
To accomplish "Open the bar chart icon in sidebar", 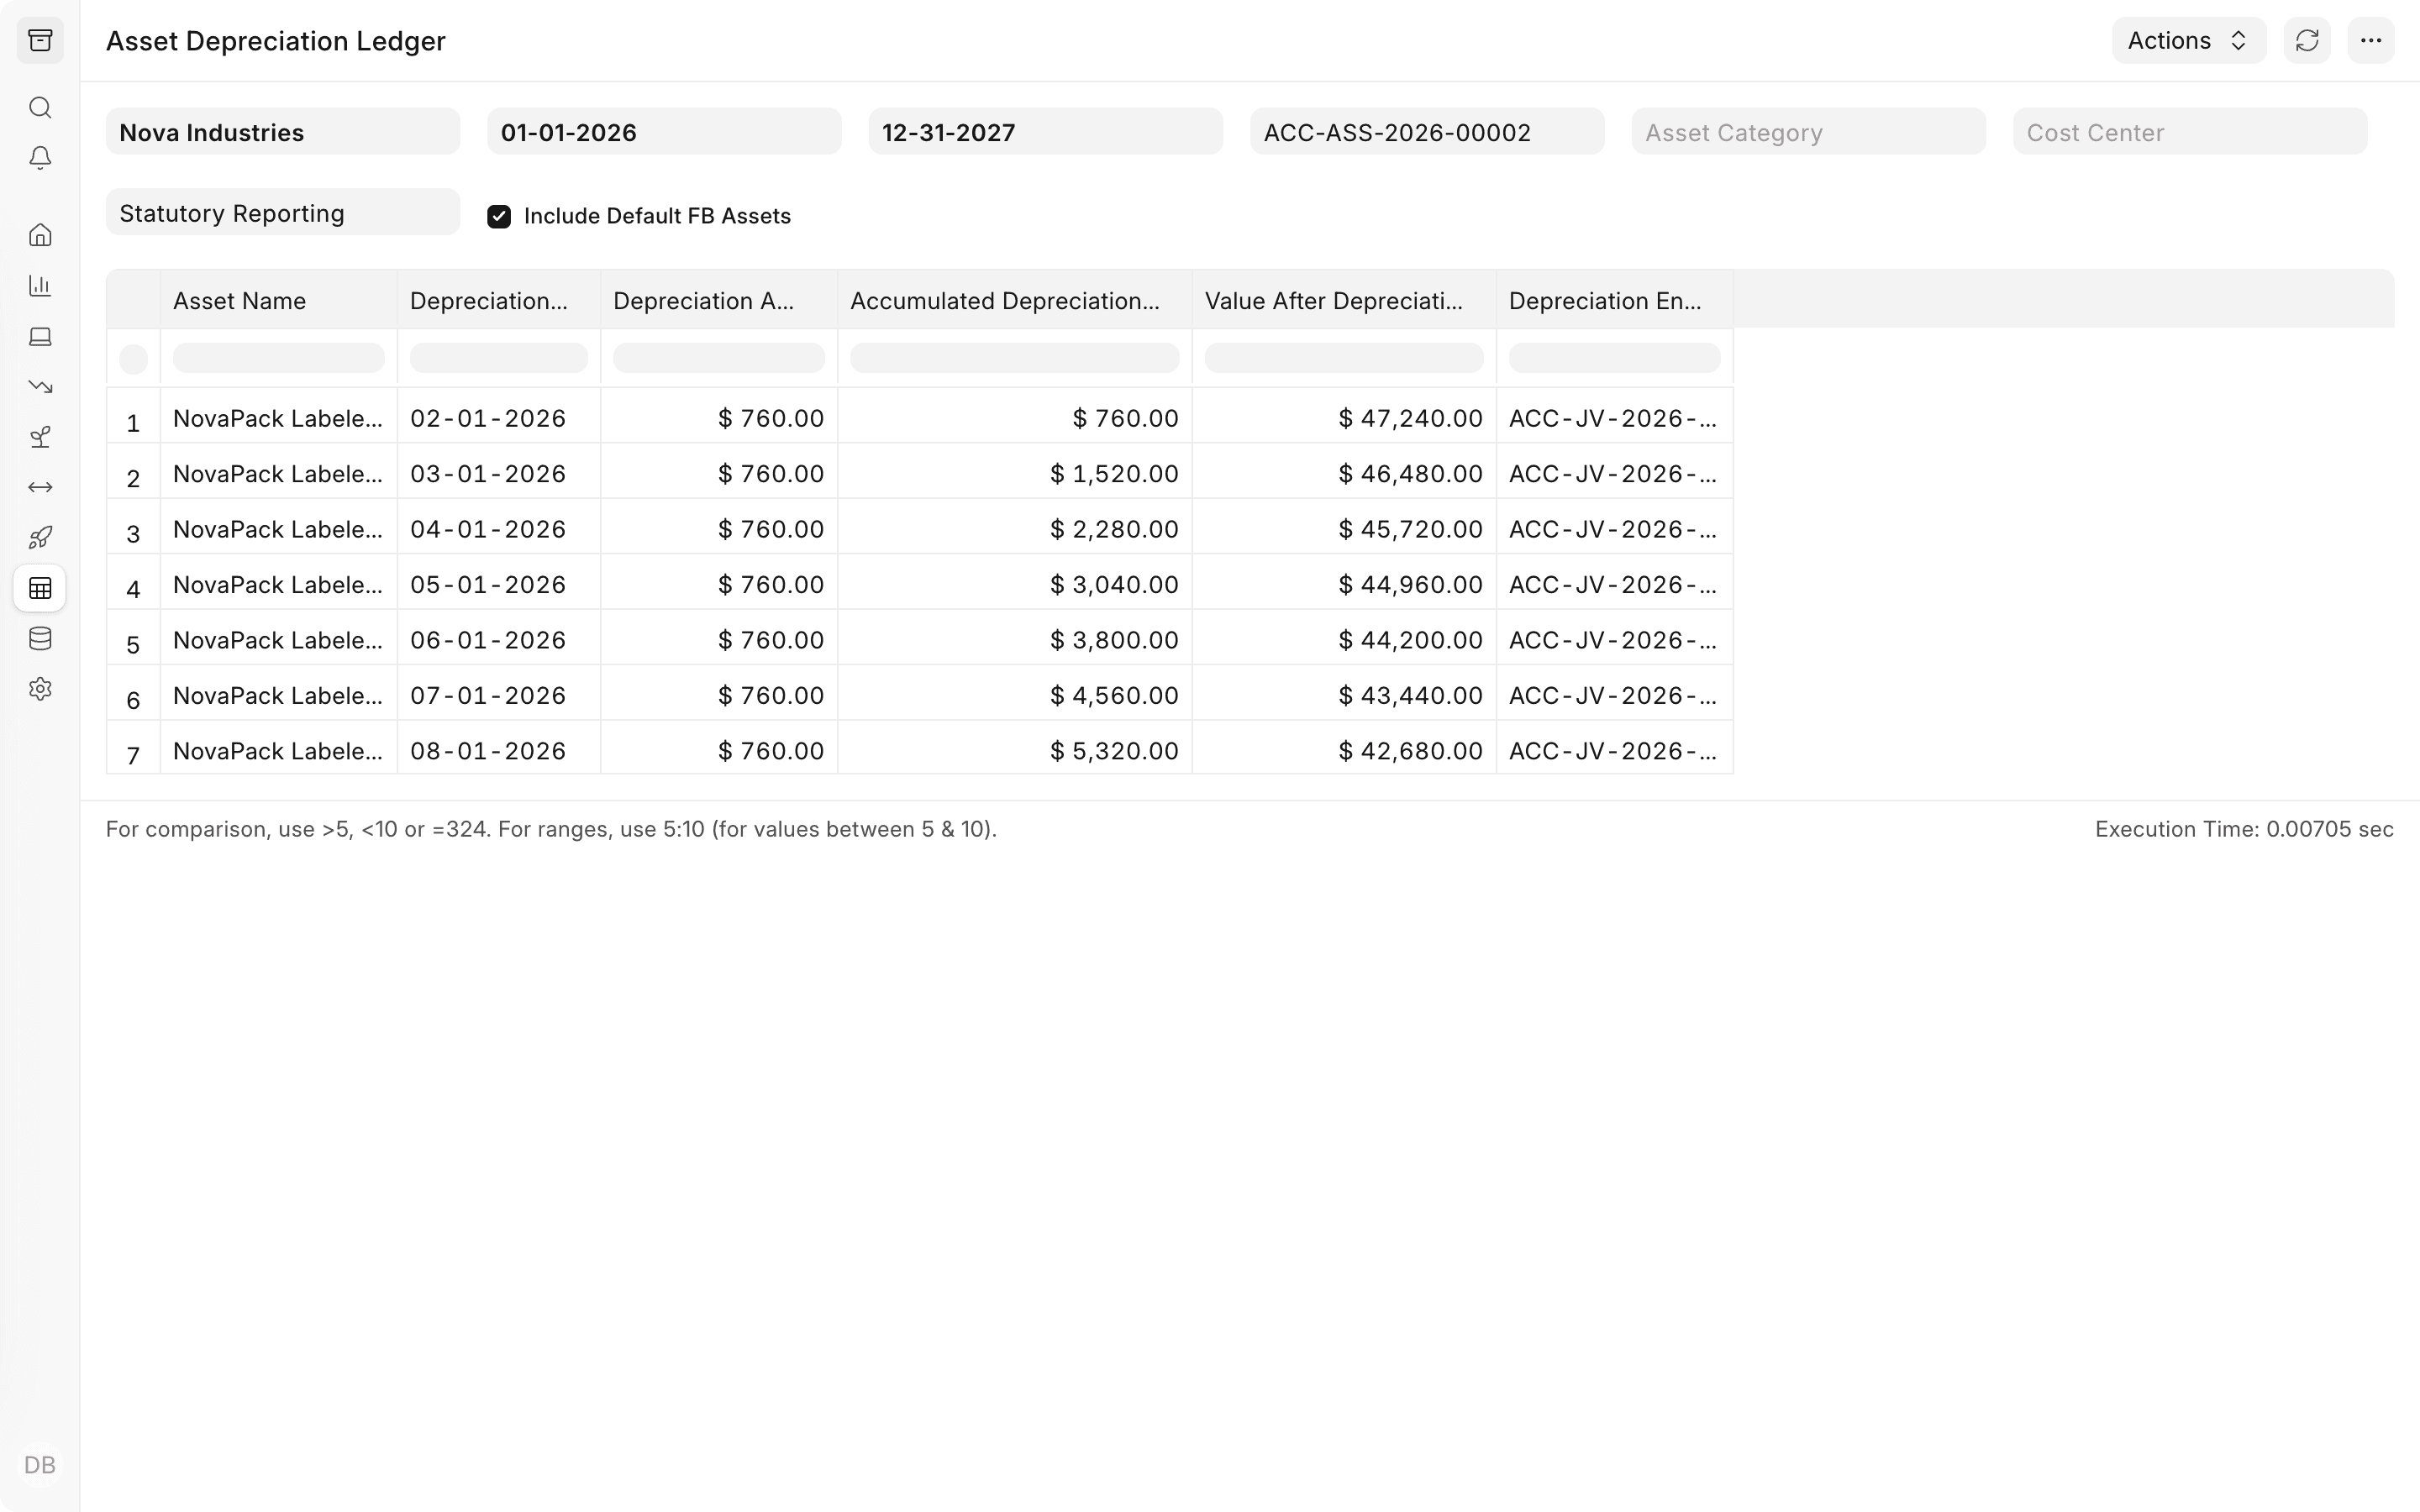I will [40, 285].
